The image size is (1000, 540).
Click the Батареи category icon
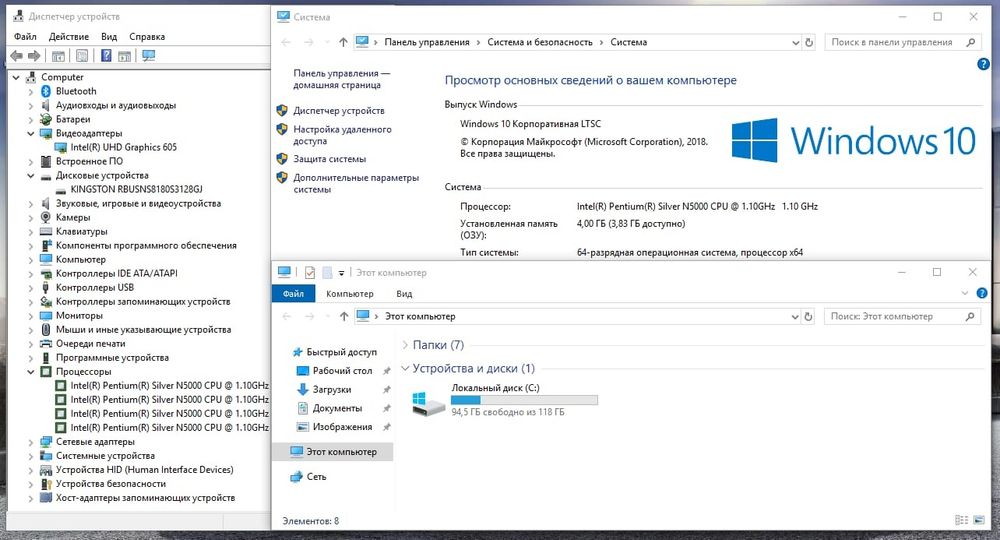tap(45, 119)
